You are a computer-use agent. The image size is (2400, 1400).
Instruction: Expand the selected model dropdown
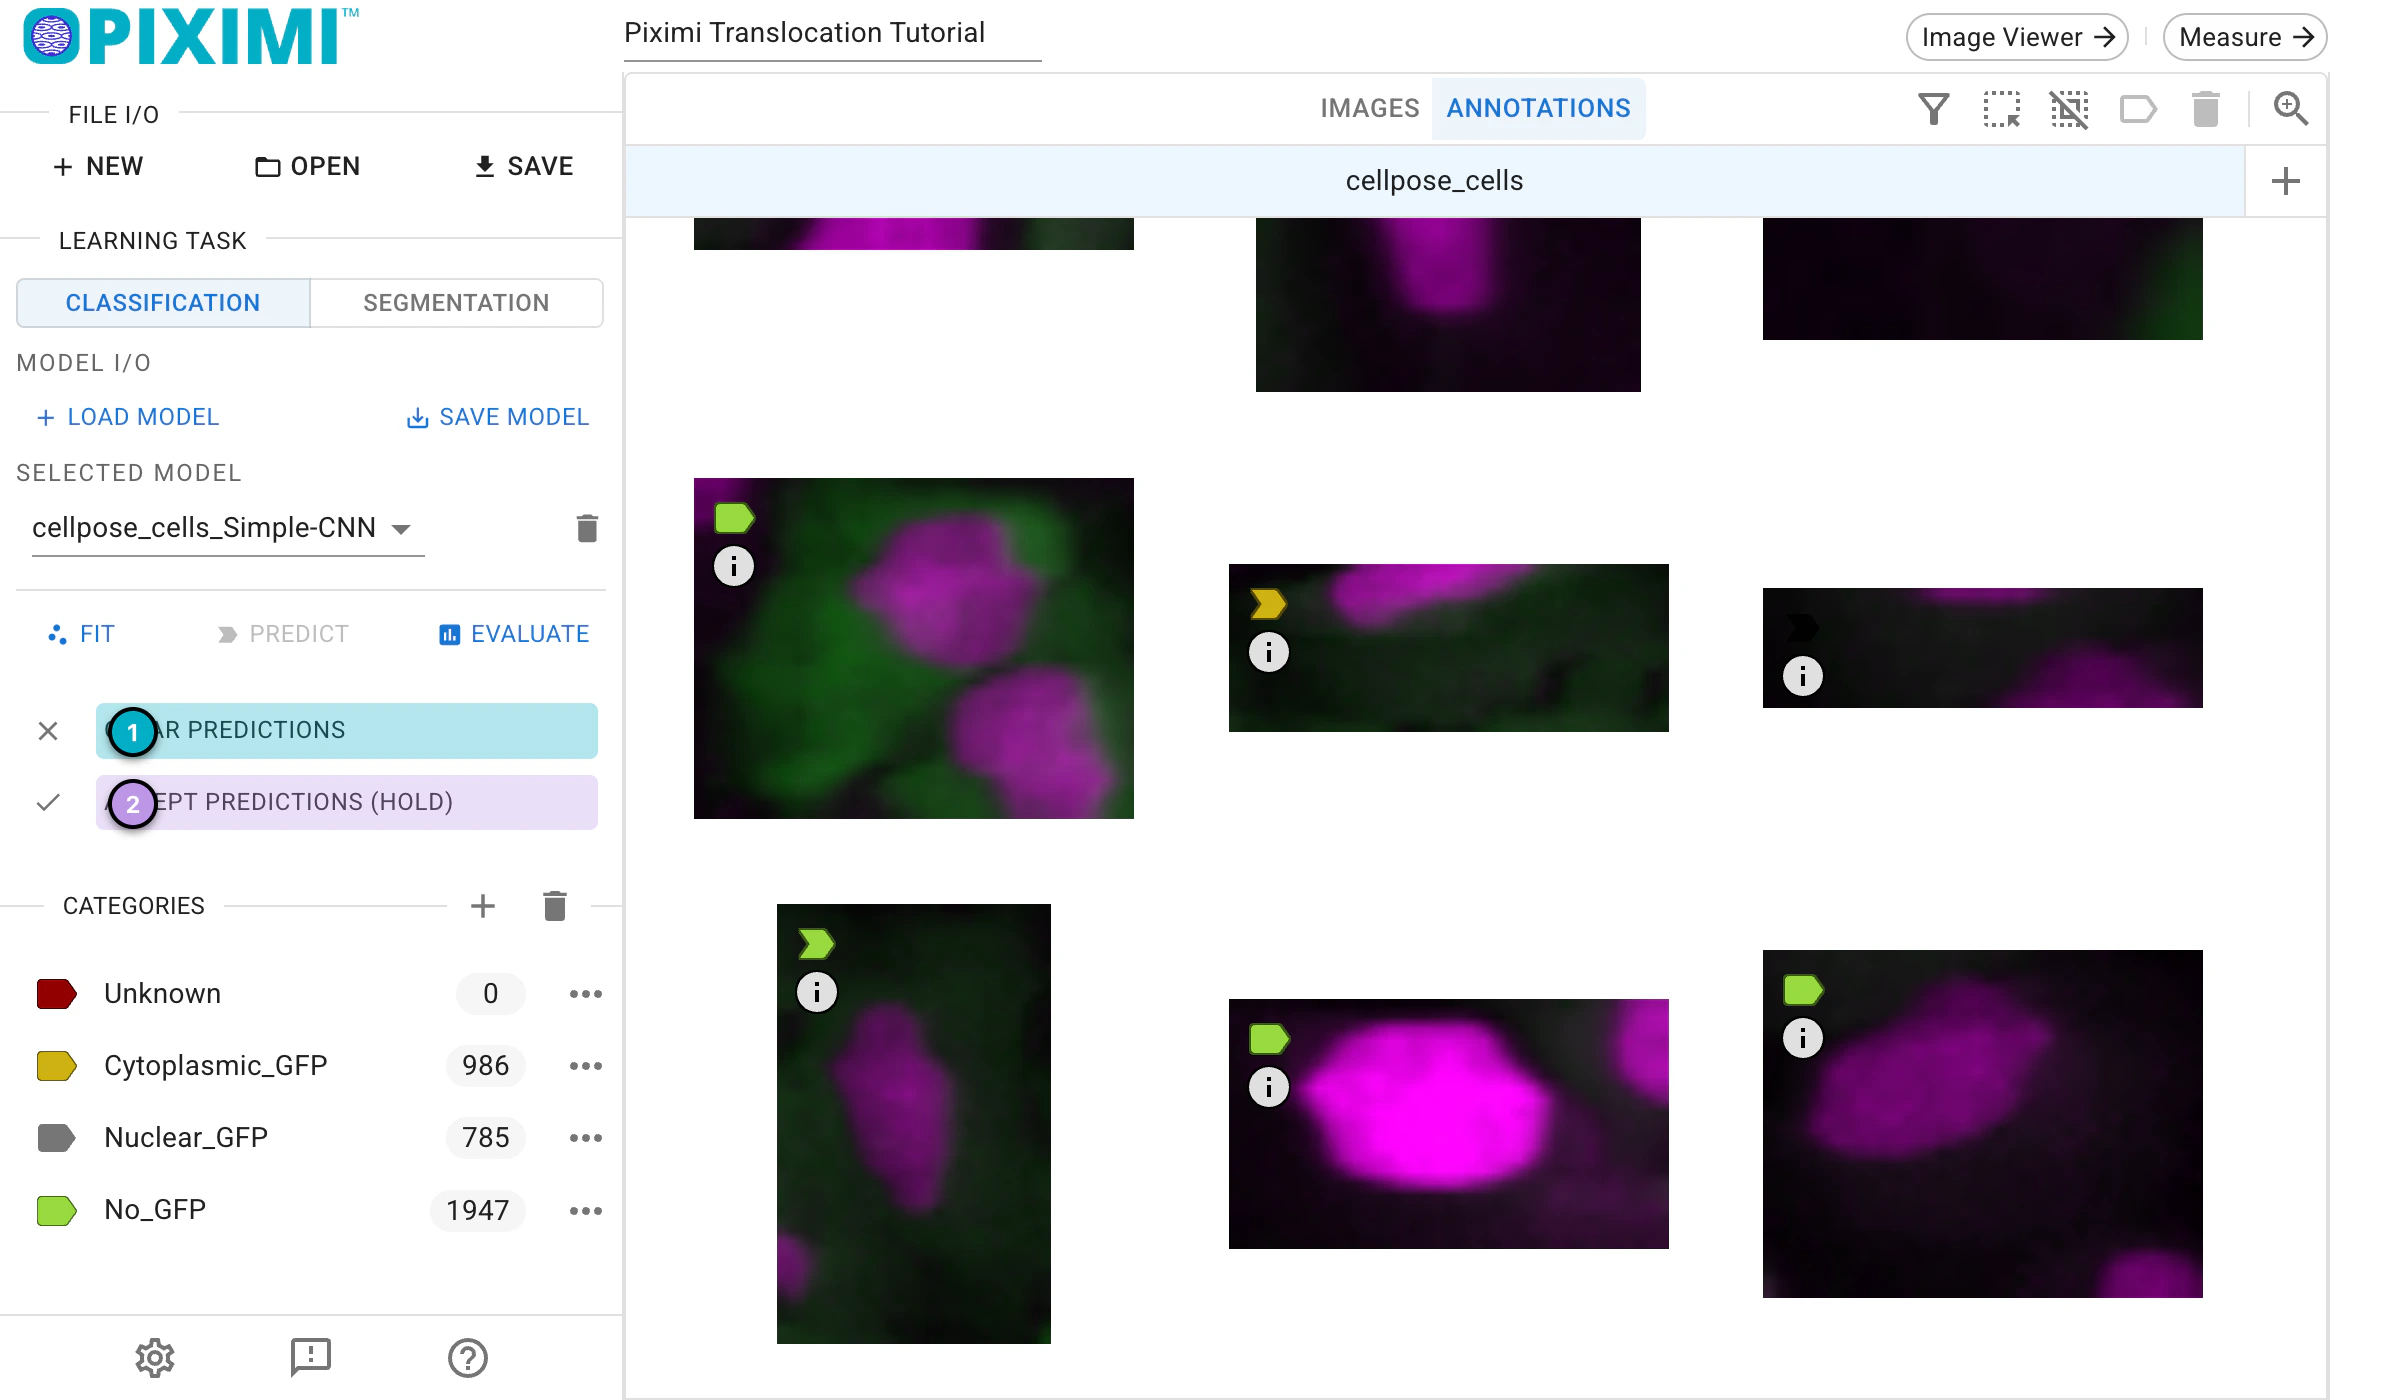[228, 528]
